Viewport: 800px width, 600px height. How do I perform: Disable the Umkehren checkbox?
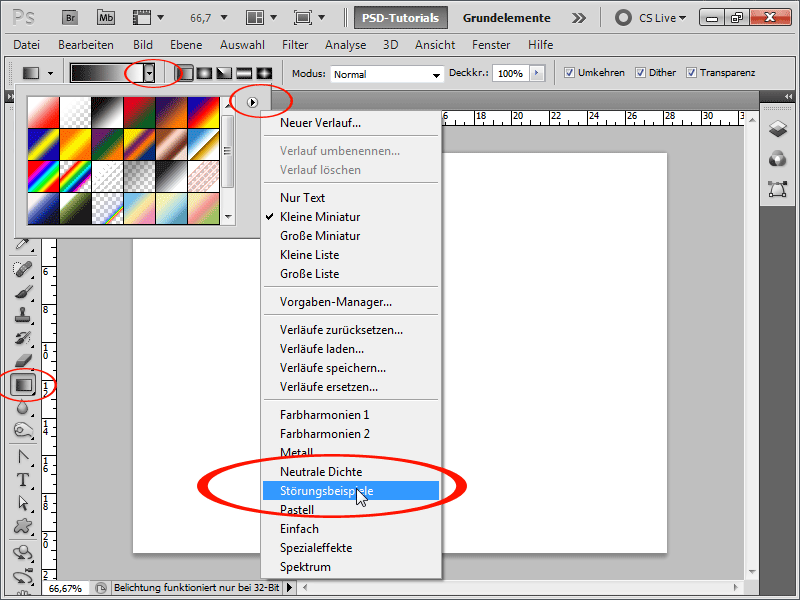click(x=569, y=73)
